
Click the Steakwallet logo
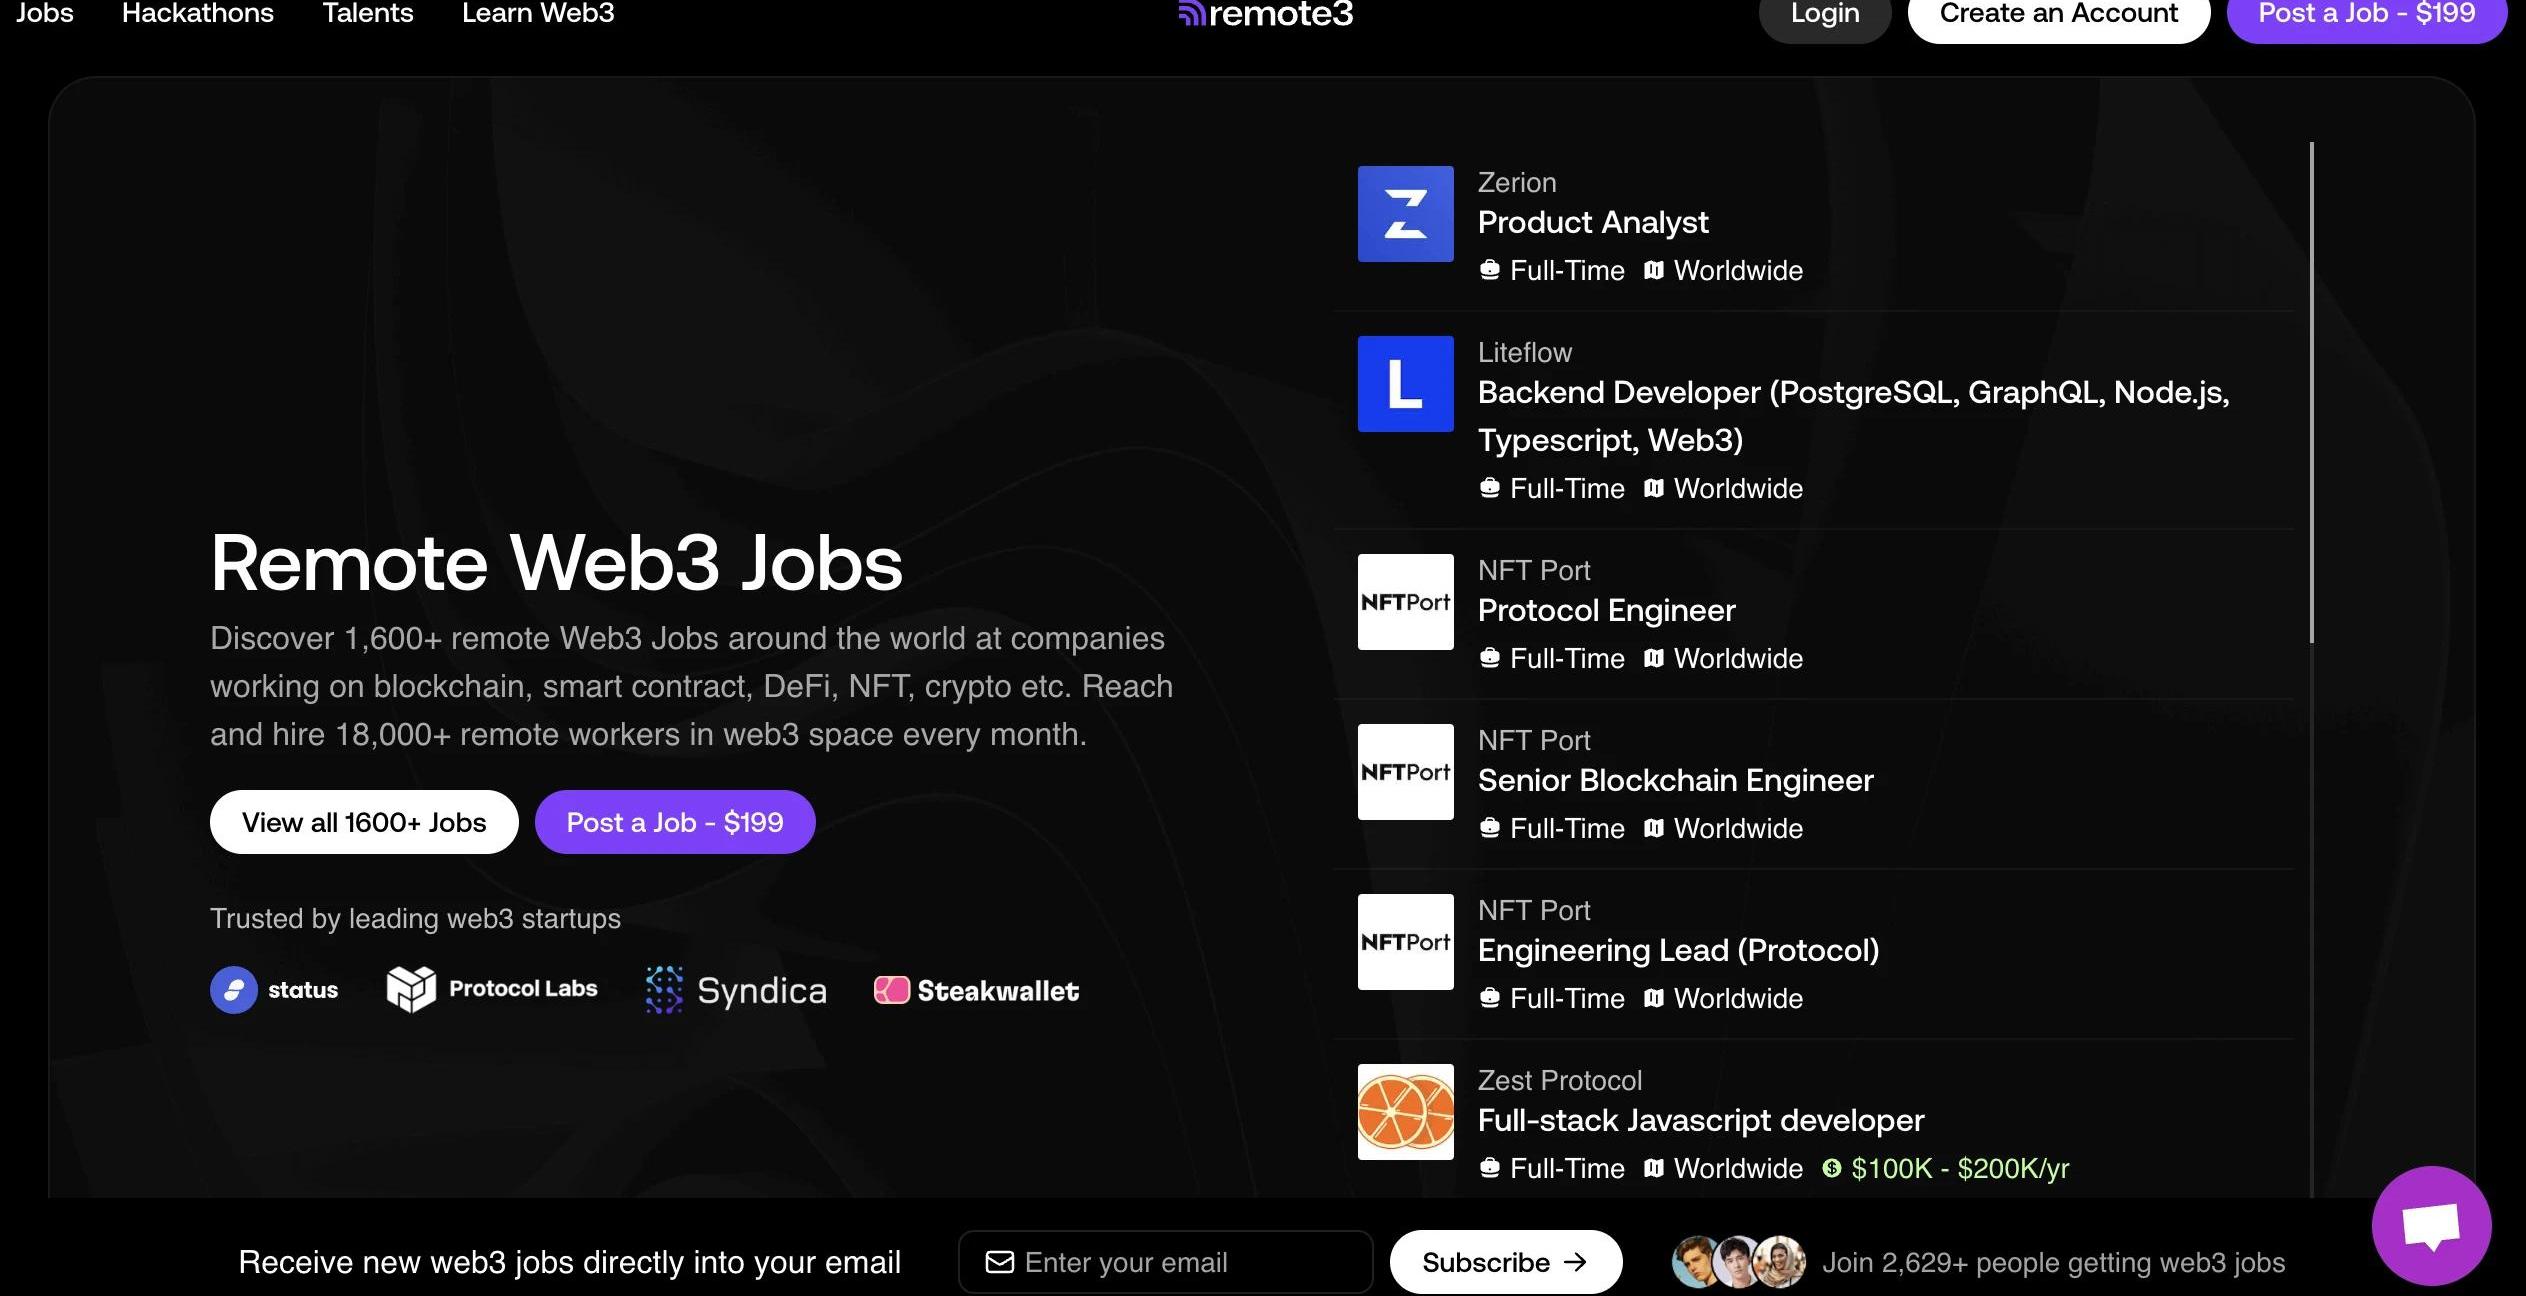[x=976, y=990]
